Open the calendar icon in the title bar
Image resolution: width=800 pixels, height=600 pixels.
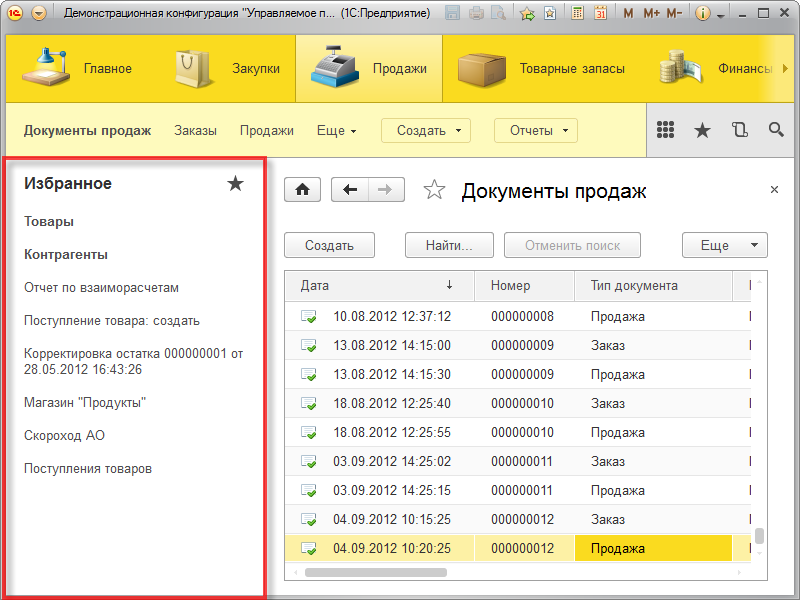point(601,13)
